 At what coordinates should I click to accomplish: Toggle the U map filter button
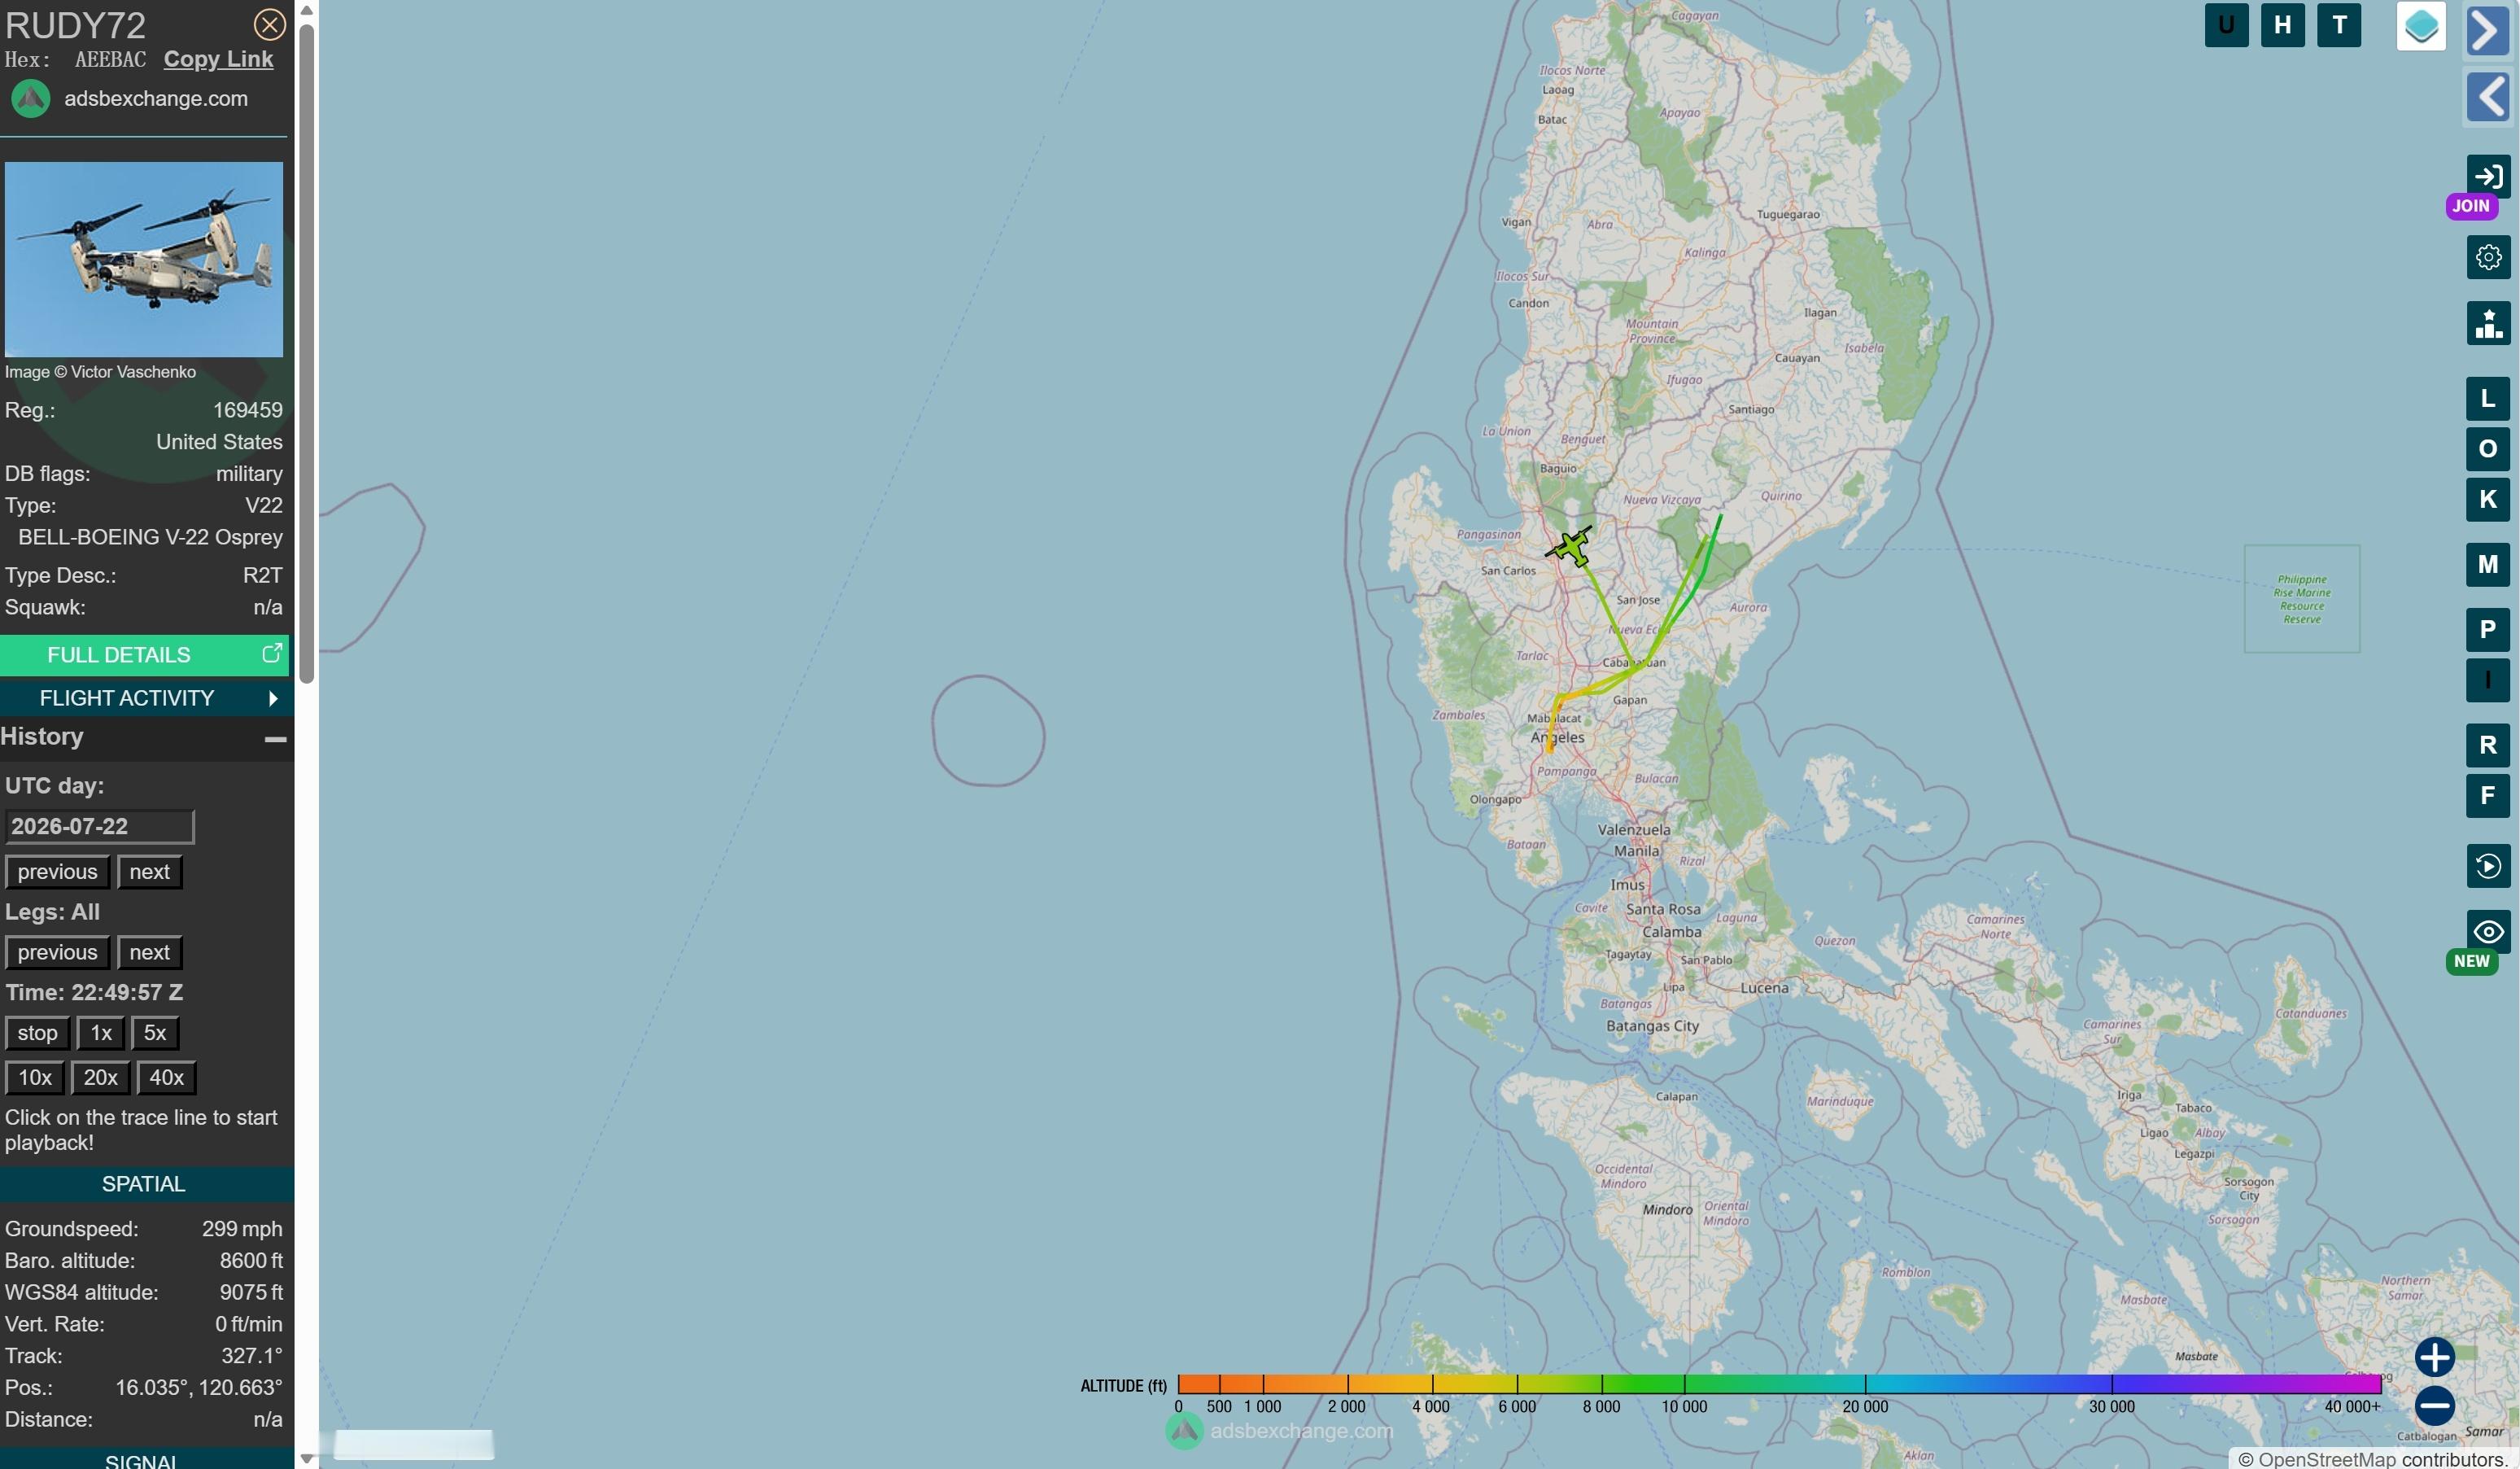(2226, 25)
